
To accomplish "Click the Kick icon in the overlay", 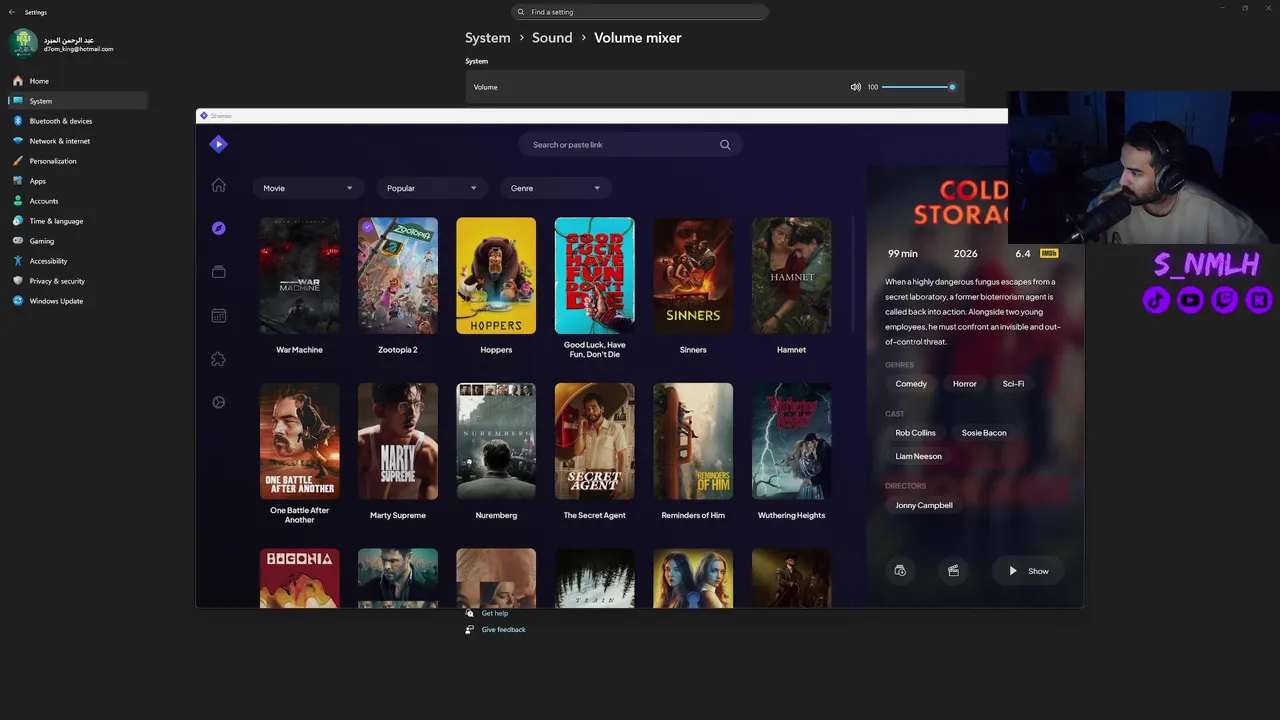I will [1258, 299].
